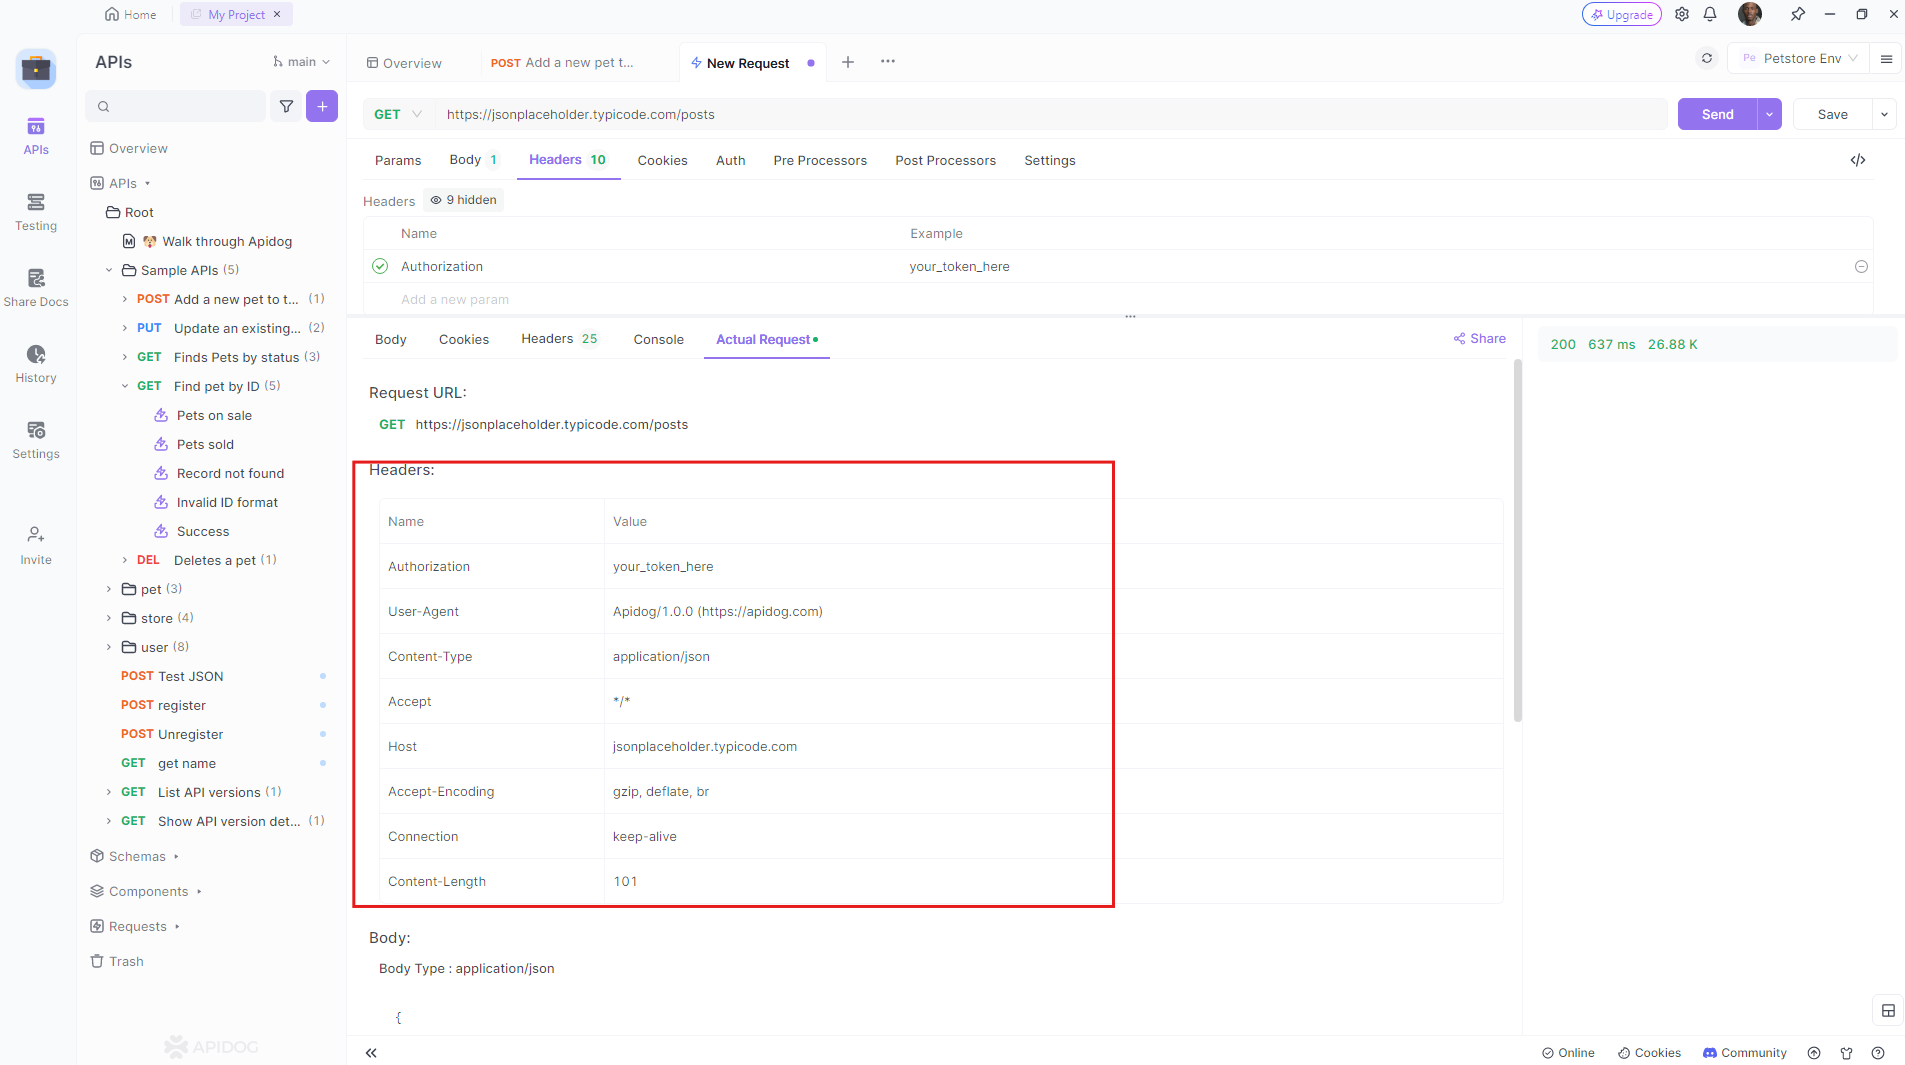Open the main branch dropdown
1905x1065 pixels.
point(301,62)
